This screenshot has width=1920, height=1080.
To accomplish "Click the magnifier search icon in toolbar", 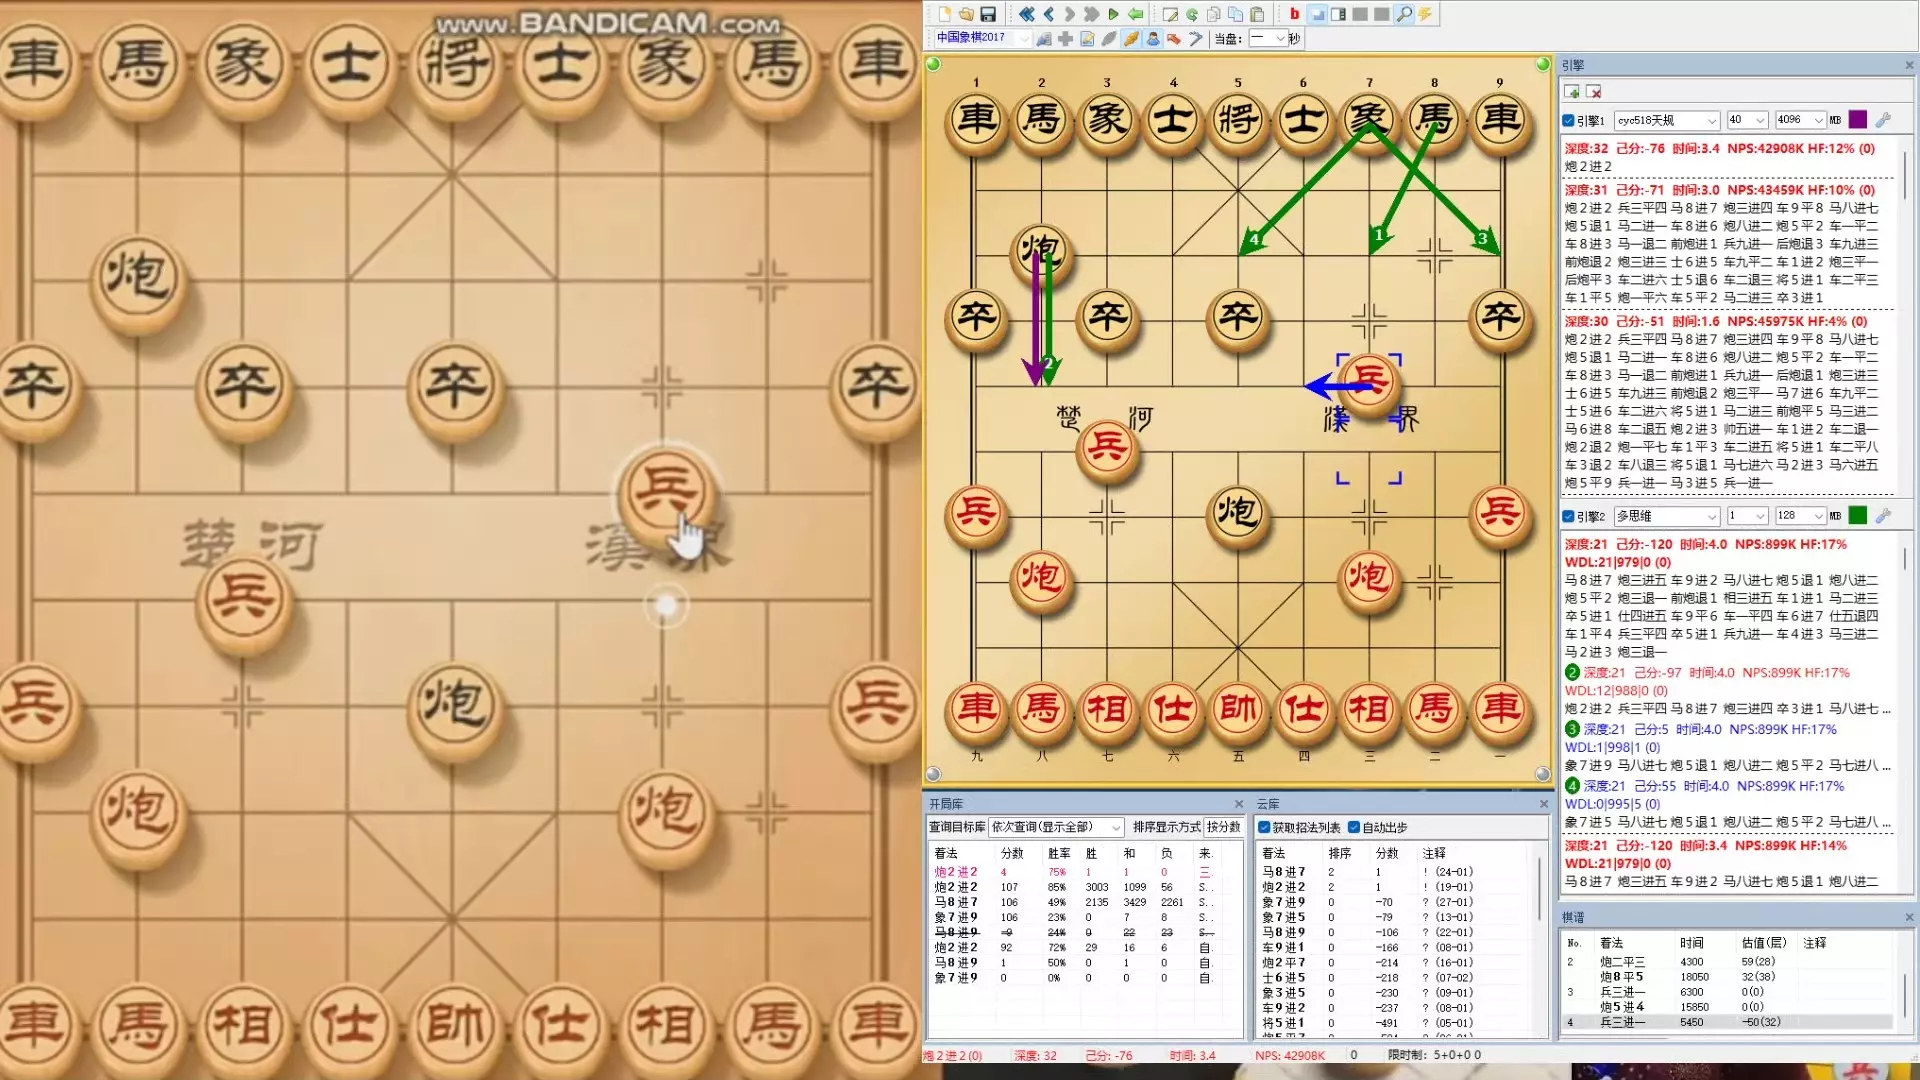I will point(1404,14).
